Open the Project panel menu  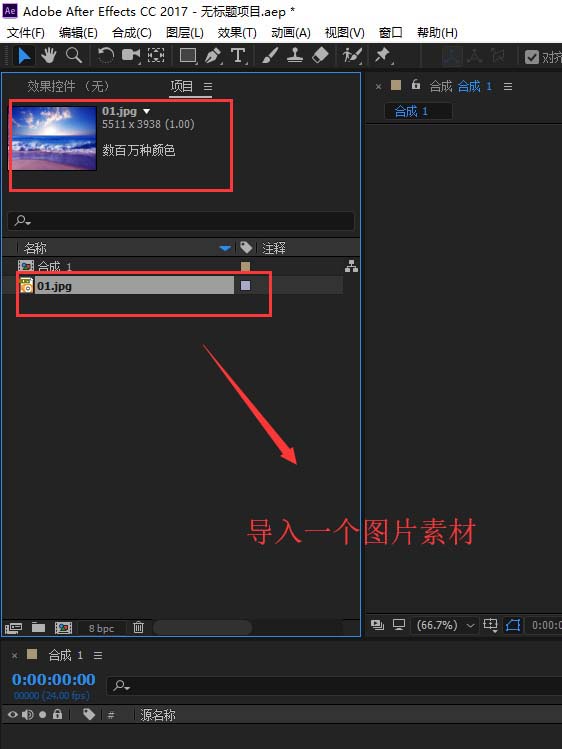tap(208, 86)
